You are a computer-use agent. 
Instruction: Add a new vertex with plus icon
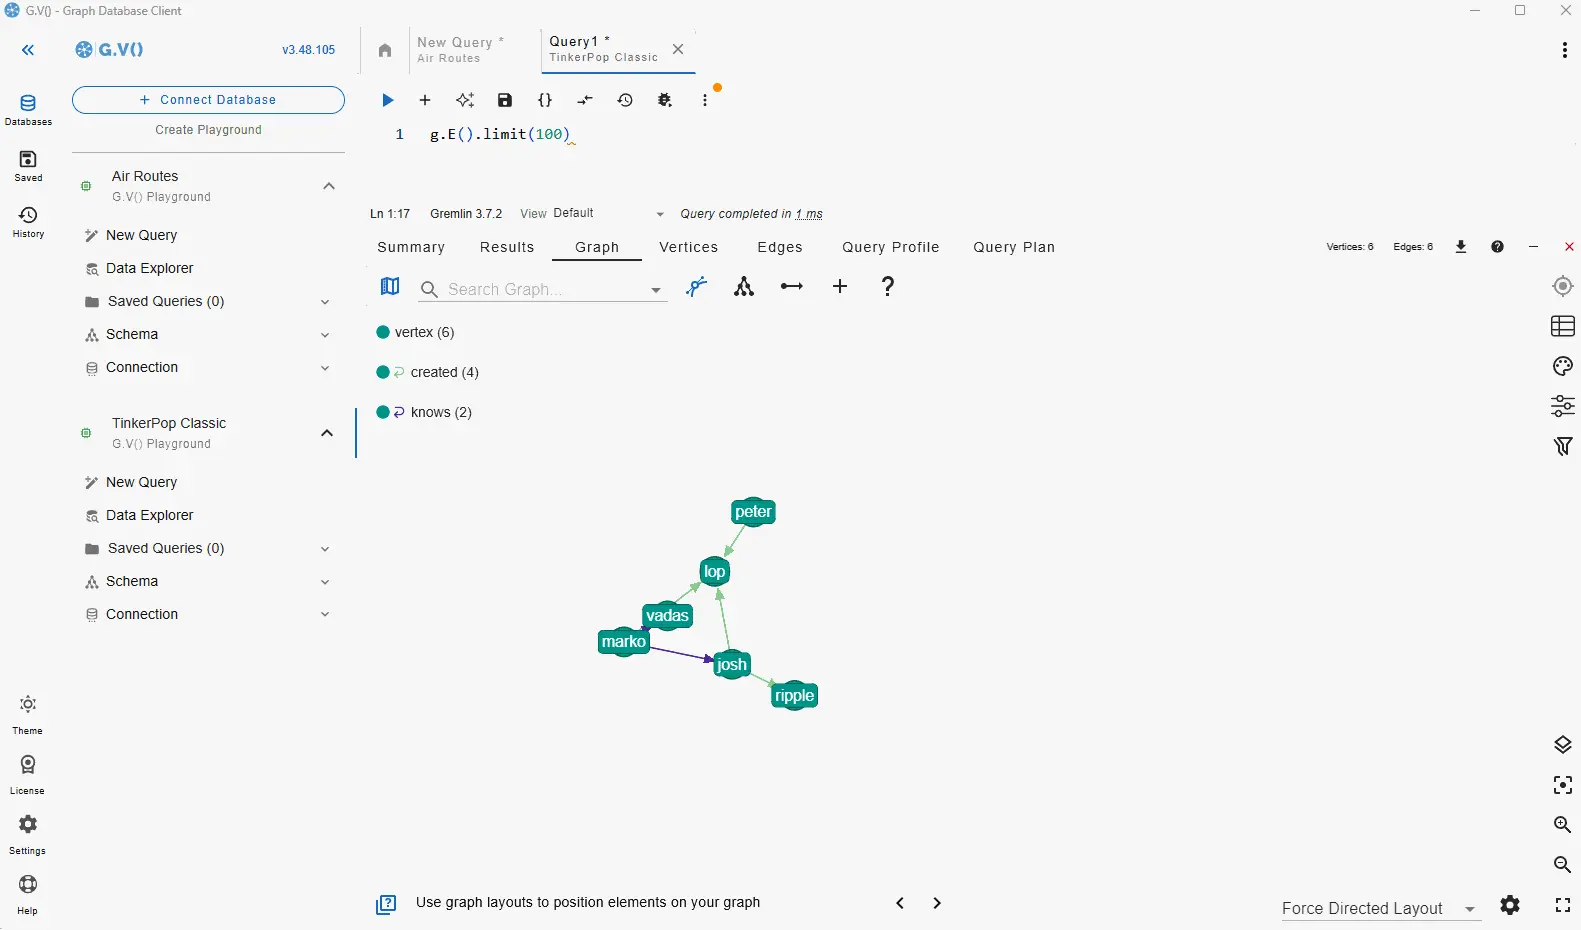click(840, 287)
